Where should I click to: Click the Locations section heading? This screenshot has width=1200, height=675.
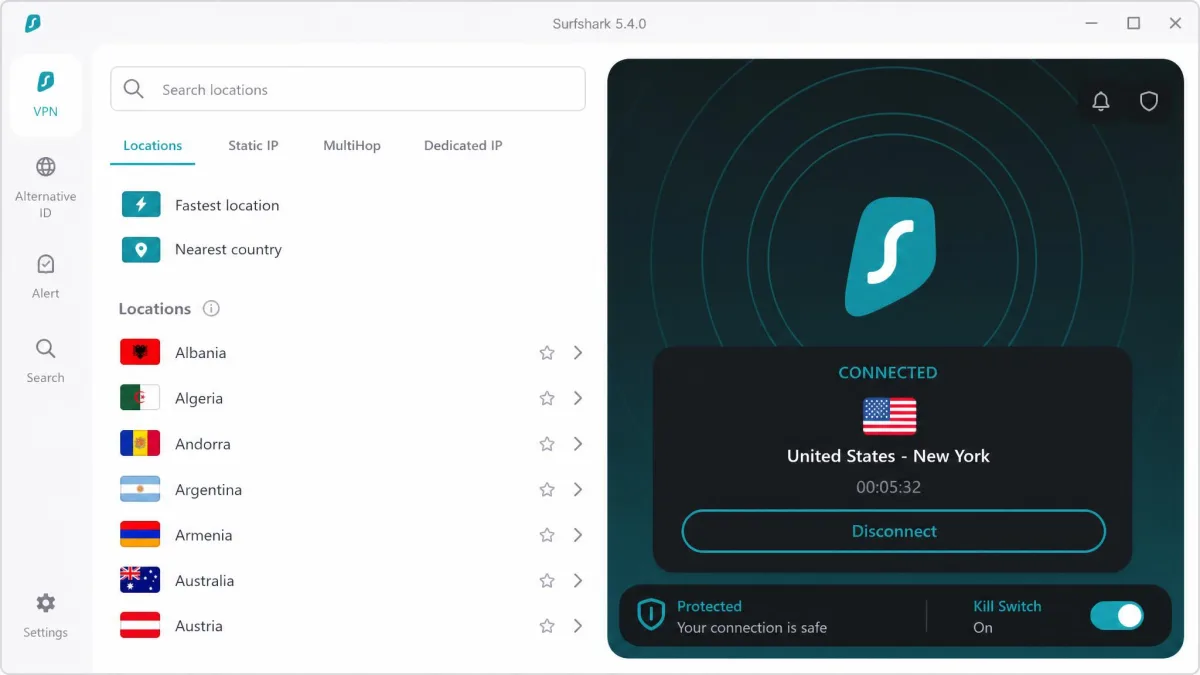coord(155,309)
